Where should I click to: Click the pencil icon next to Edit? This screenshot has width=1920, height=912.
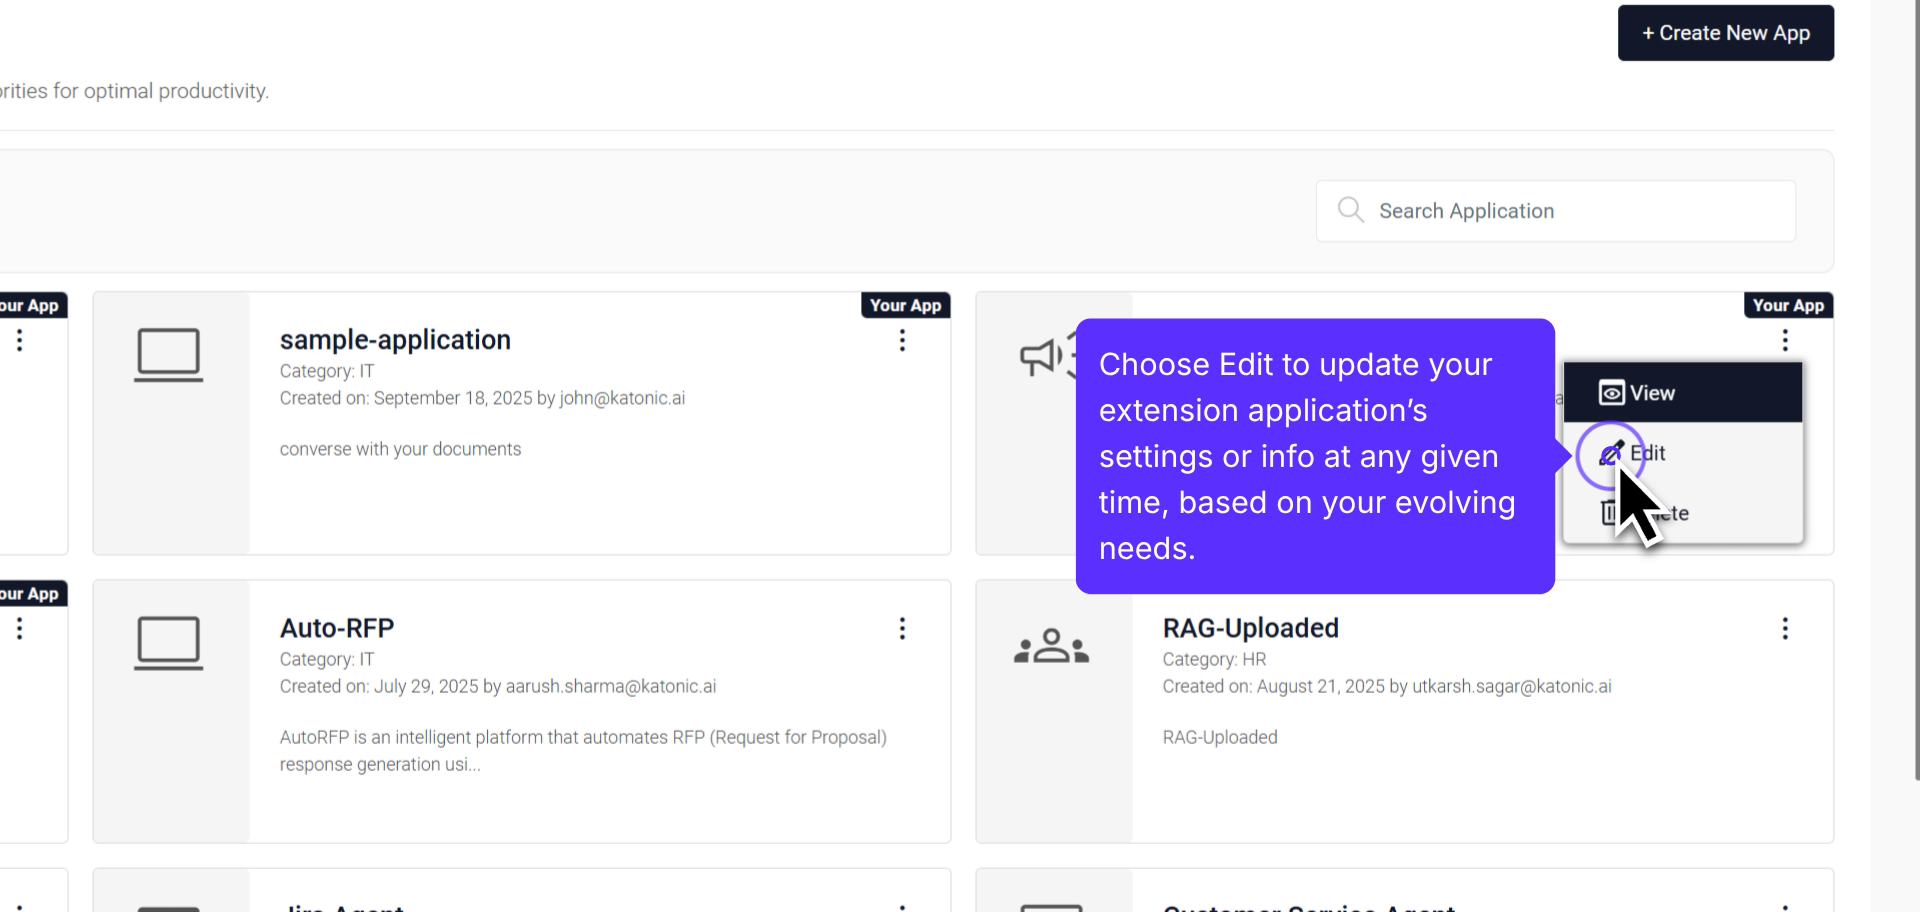pos(1611,452)
